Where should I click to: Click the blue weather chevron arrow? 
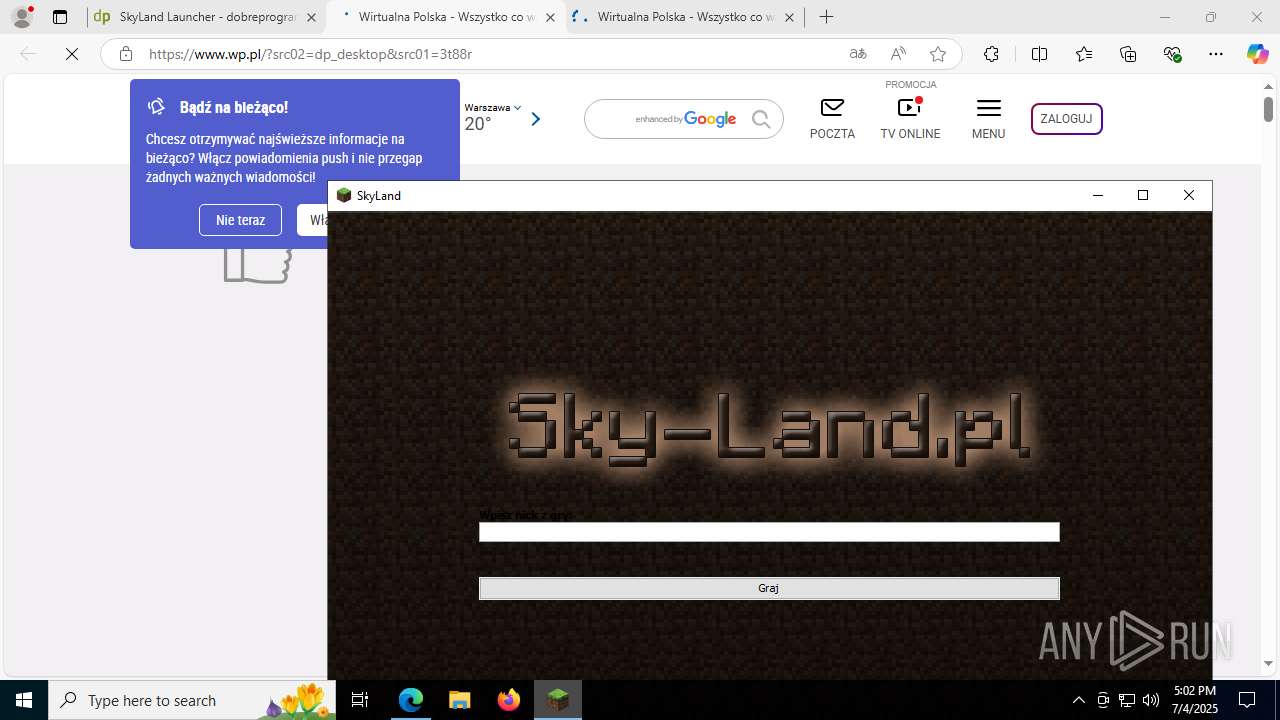coord(535,119)
